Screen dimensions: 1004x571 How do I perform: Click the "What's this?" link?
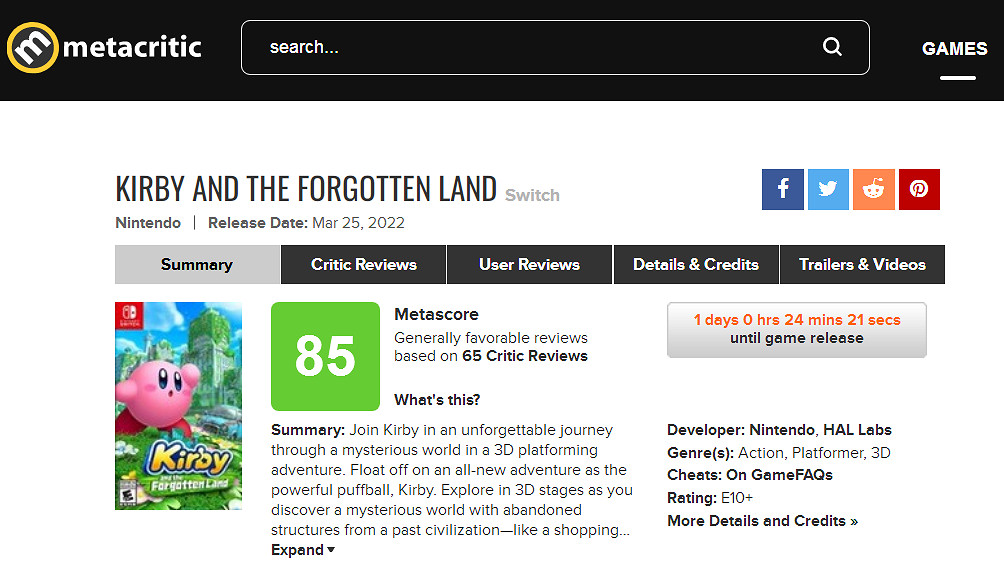click(x=437, y=400)
